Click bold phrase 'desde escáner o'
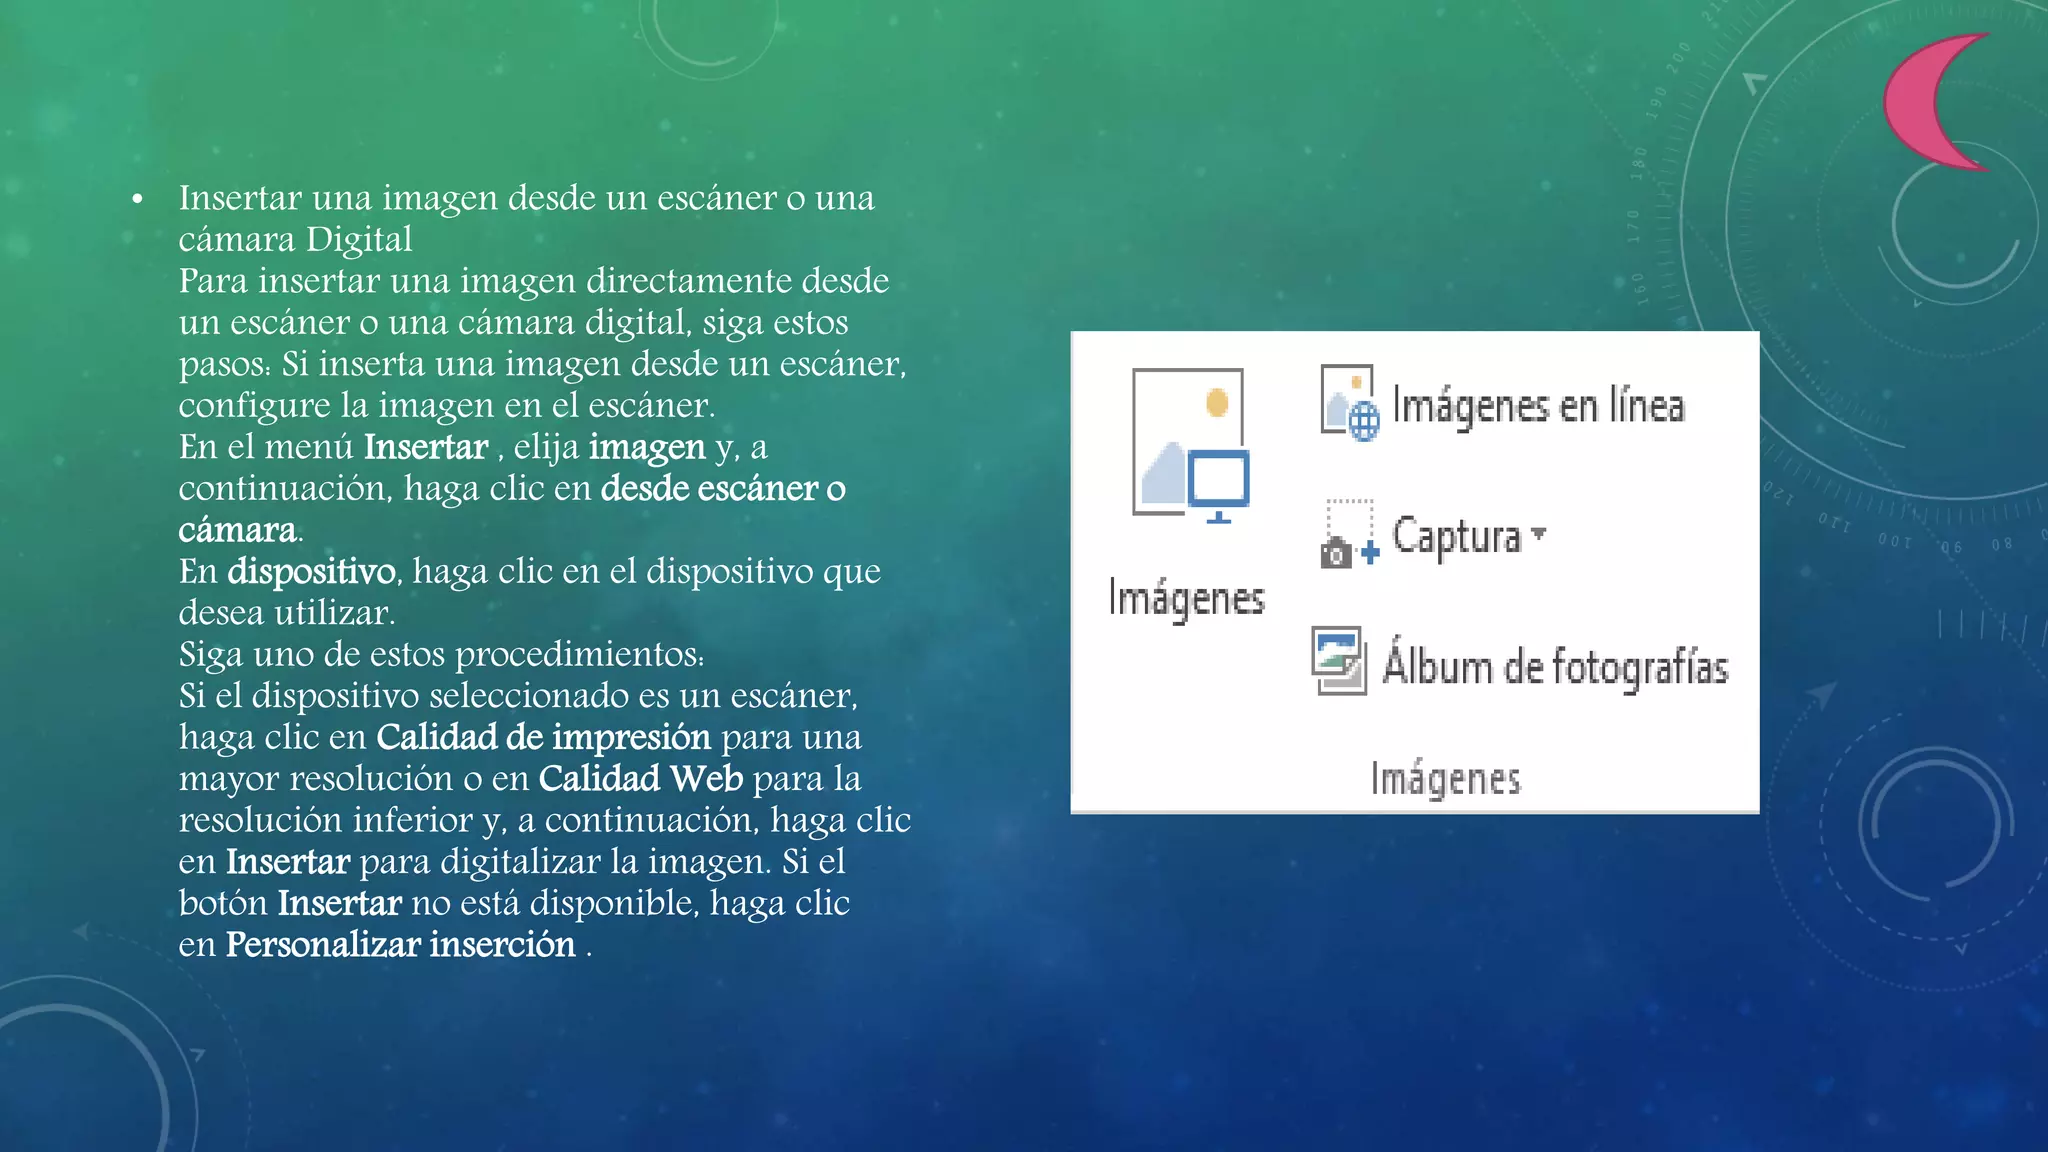This screenshot has height=1152, width=2048. pos(723,488)
